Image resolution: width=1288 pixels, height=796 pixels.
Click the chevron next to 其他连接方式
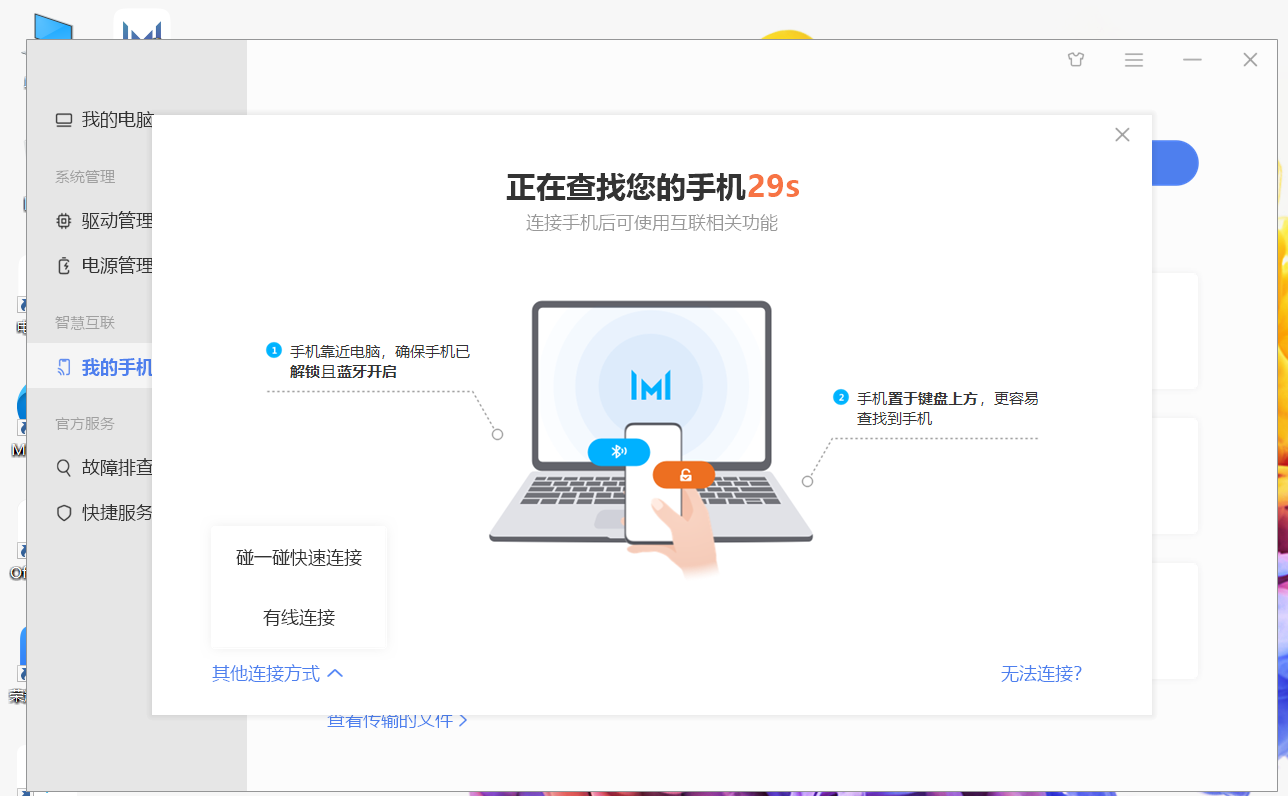335,673
